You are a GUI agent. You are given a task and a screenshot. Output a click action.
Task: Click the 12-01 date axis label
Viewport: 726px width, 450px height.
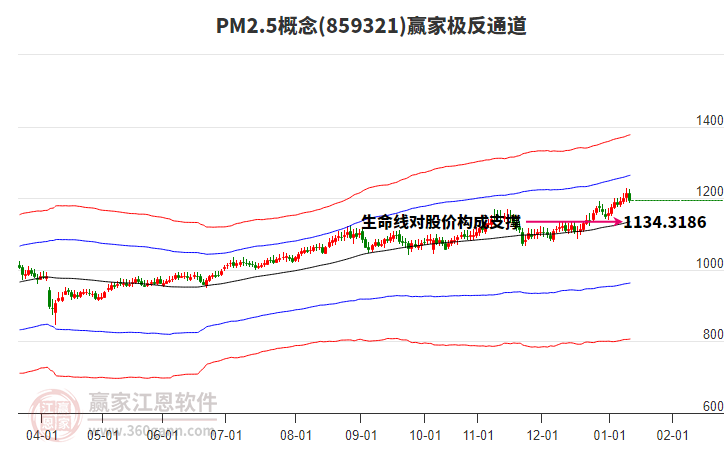pyautogui.click(x=542, y=435)
